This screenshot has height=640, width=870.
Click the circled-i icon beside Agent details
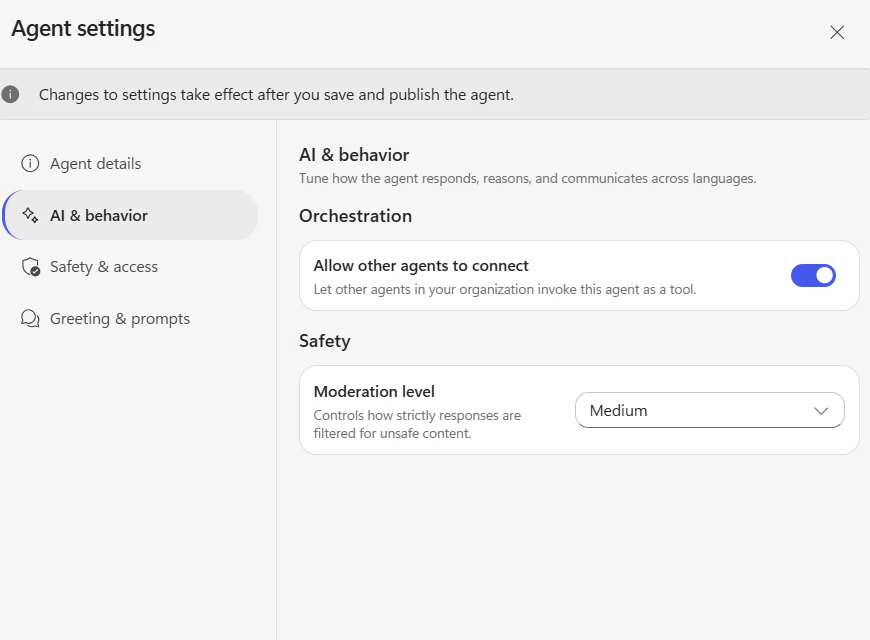coord(30,163)
